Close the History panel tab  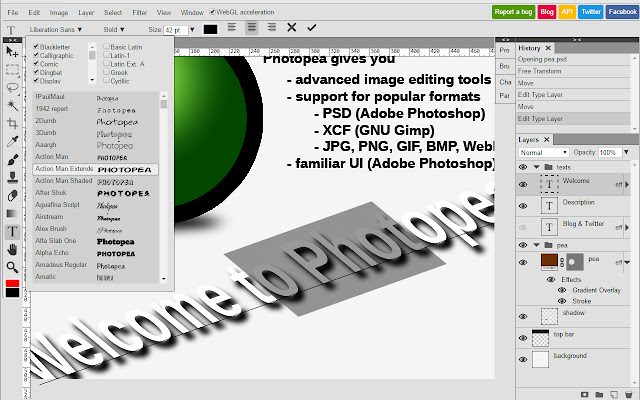pos(548,48)
